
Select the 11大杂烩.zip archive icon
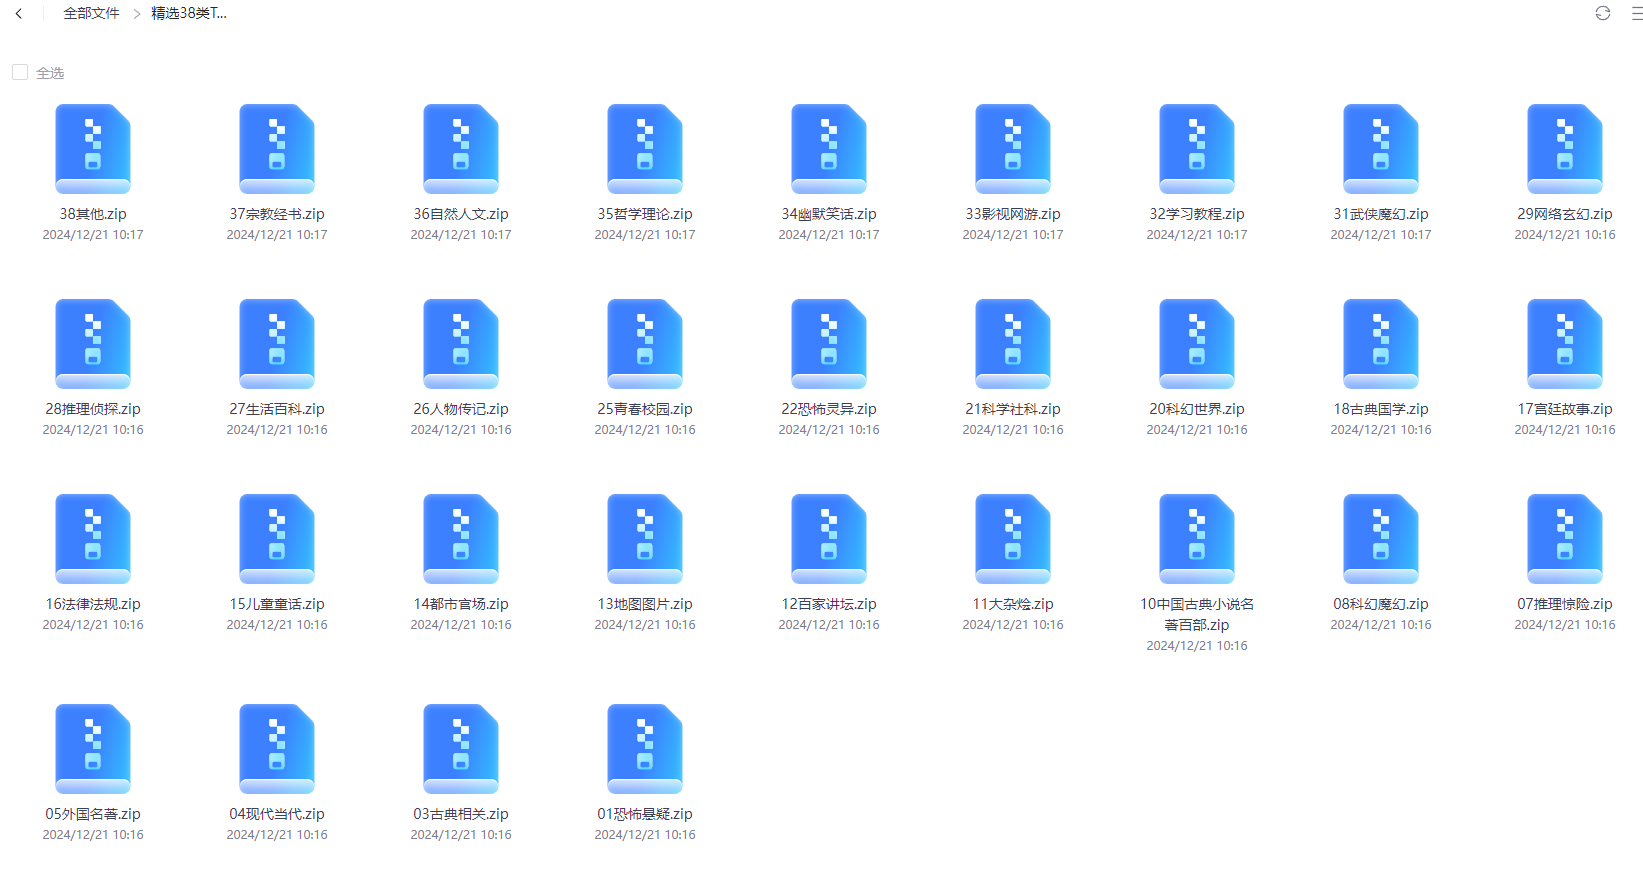pos(1013,539)
